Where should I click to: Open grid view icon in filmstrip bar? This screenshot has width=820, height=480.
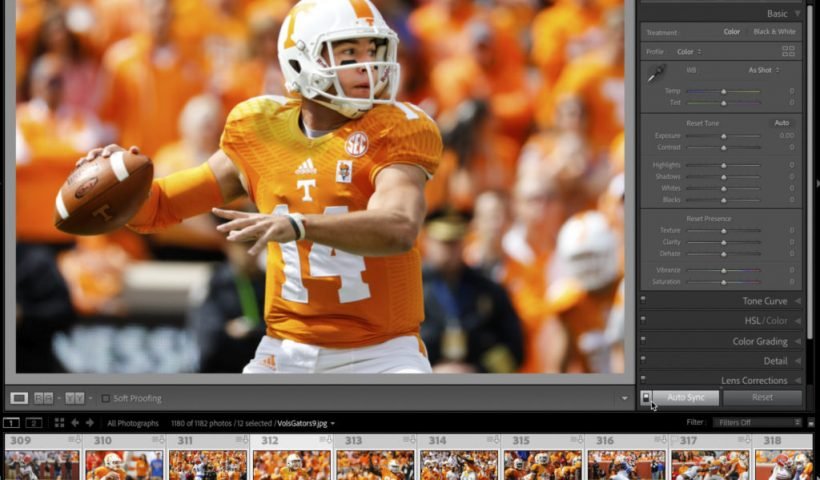tap(59, 423)
